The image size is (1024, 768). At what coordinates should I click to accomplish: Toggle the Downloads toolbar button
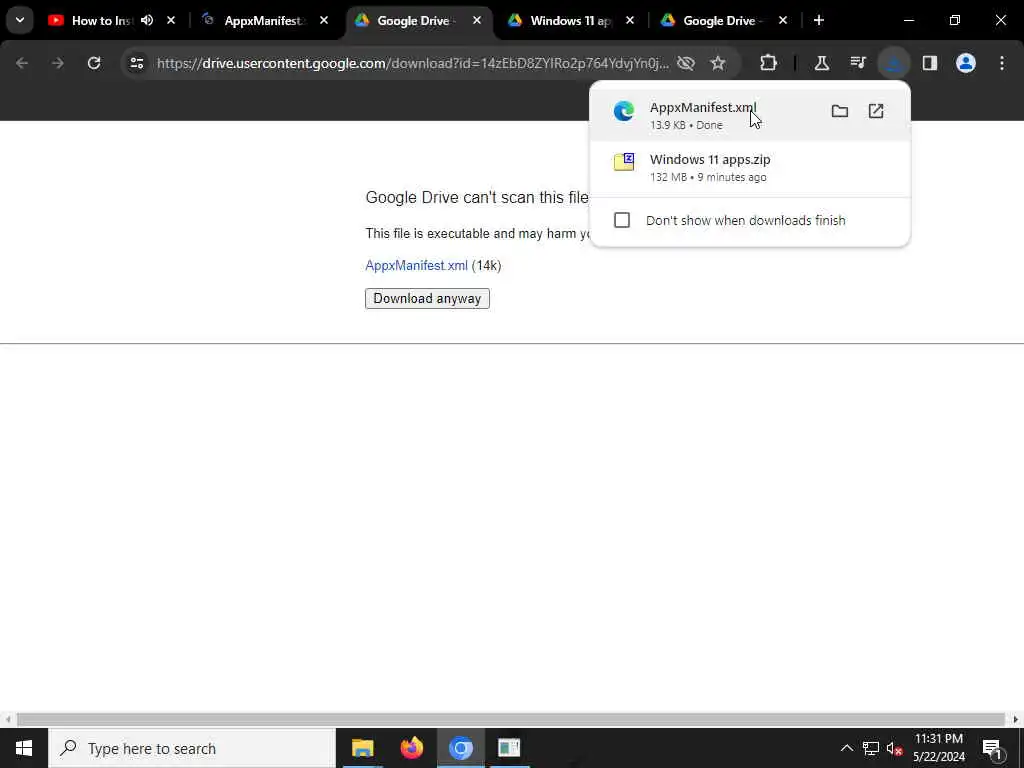click(893, 63)
